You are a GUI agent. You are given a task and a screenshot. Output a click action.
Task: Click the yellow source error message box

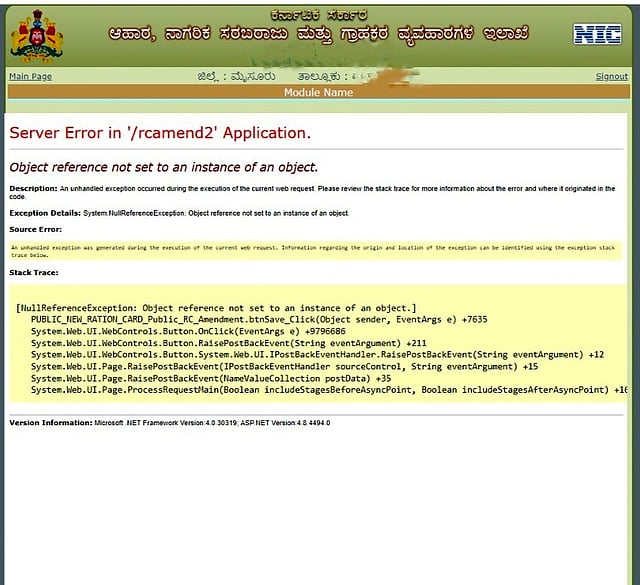[316, 251]
